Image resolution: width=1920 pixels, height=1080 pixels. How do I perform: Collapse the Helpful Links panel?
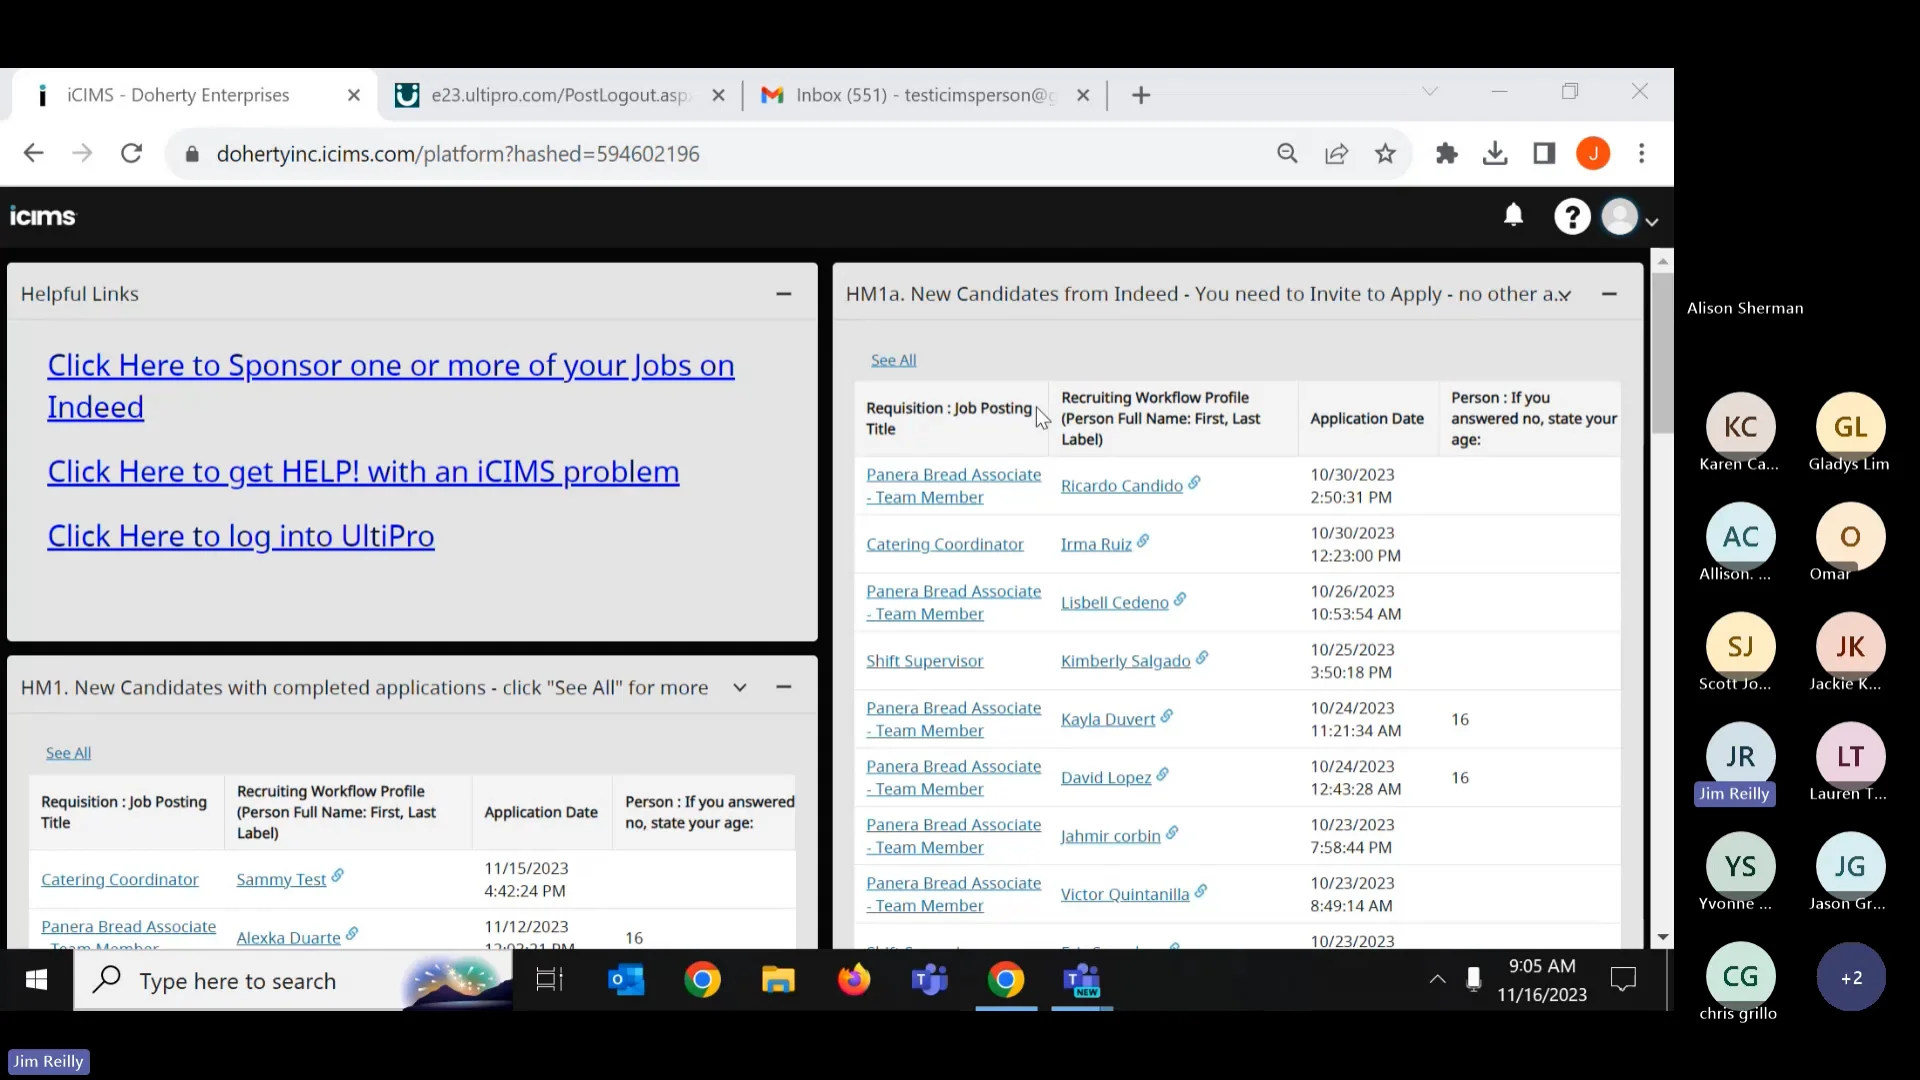784,293
